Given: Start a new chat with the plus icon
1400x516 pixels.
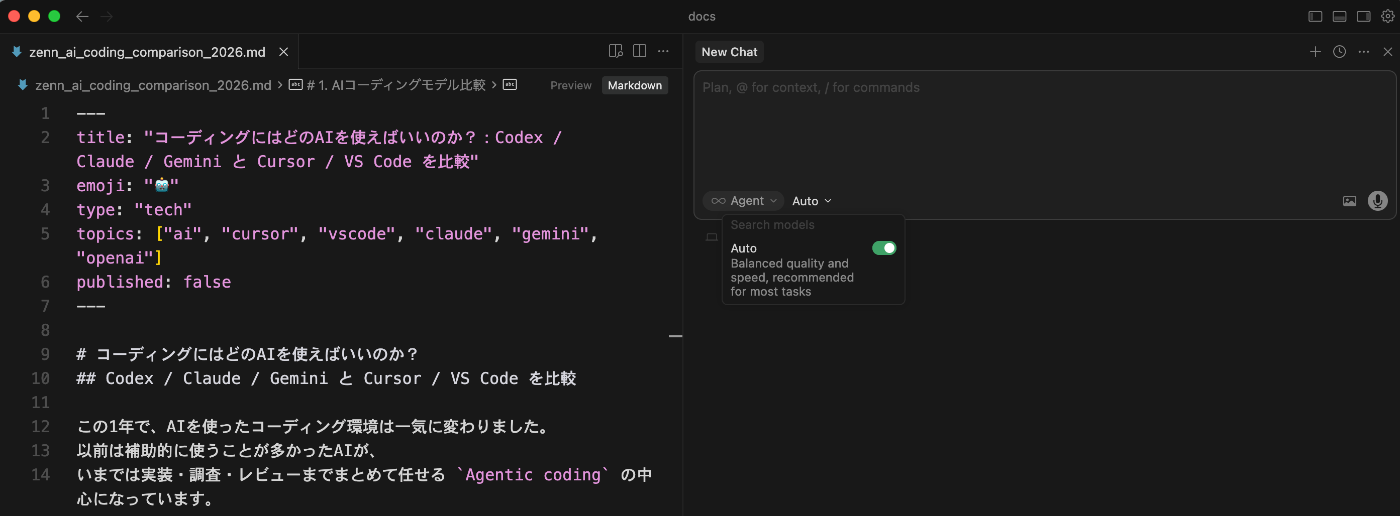Looking at the screenshot, I should [x=1315, y=52].
